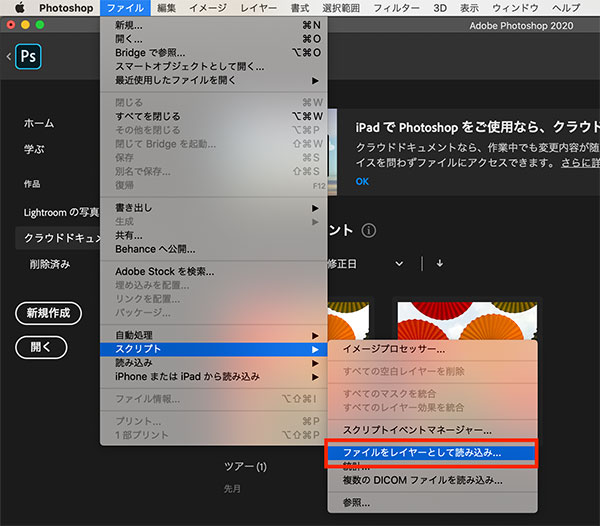Image resolution: width=600 pixels, height=526 pixels.
Task: Click the ツアー (1) document name
Action: pos(245,466)
